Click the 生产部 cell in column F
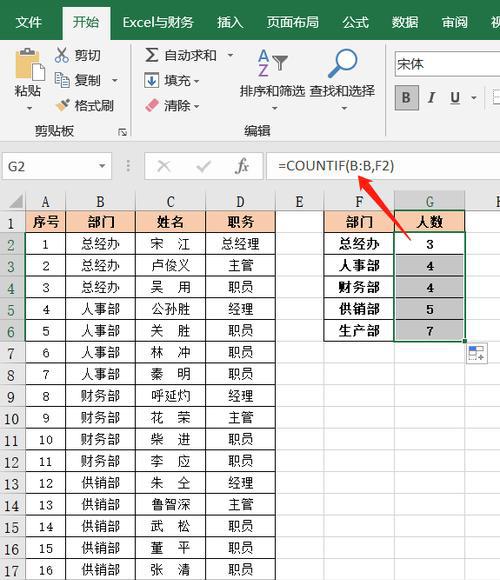Screen dimensions: 500x580 (359, 331)
